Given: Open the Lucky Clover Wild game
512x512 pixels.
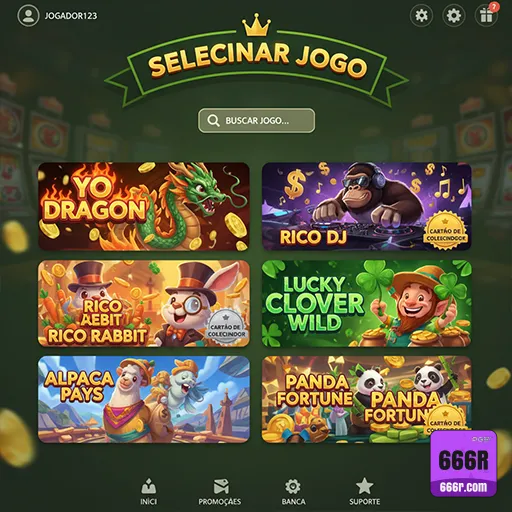Looking at the screenshot, I should pos(367,304).
